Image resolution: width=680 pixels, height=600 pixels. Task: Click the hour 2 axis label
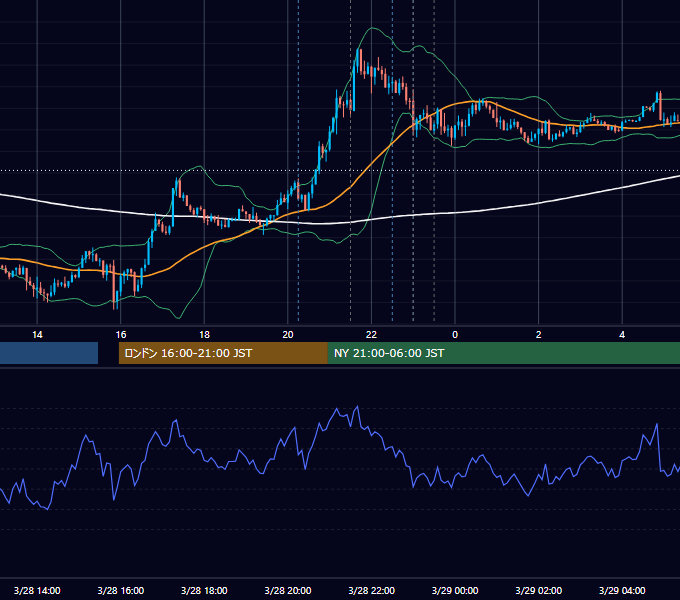click(x=539, y=335)
